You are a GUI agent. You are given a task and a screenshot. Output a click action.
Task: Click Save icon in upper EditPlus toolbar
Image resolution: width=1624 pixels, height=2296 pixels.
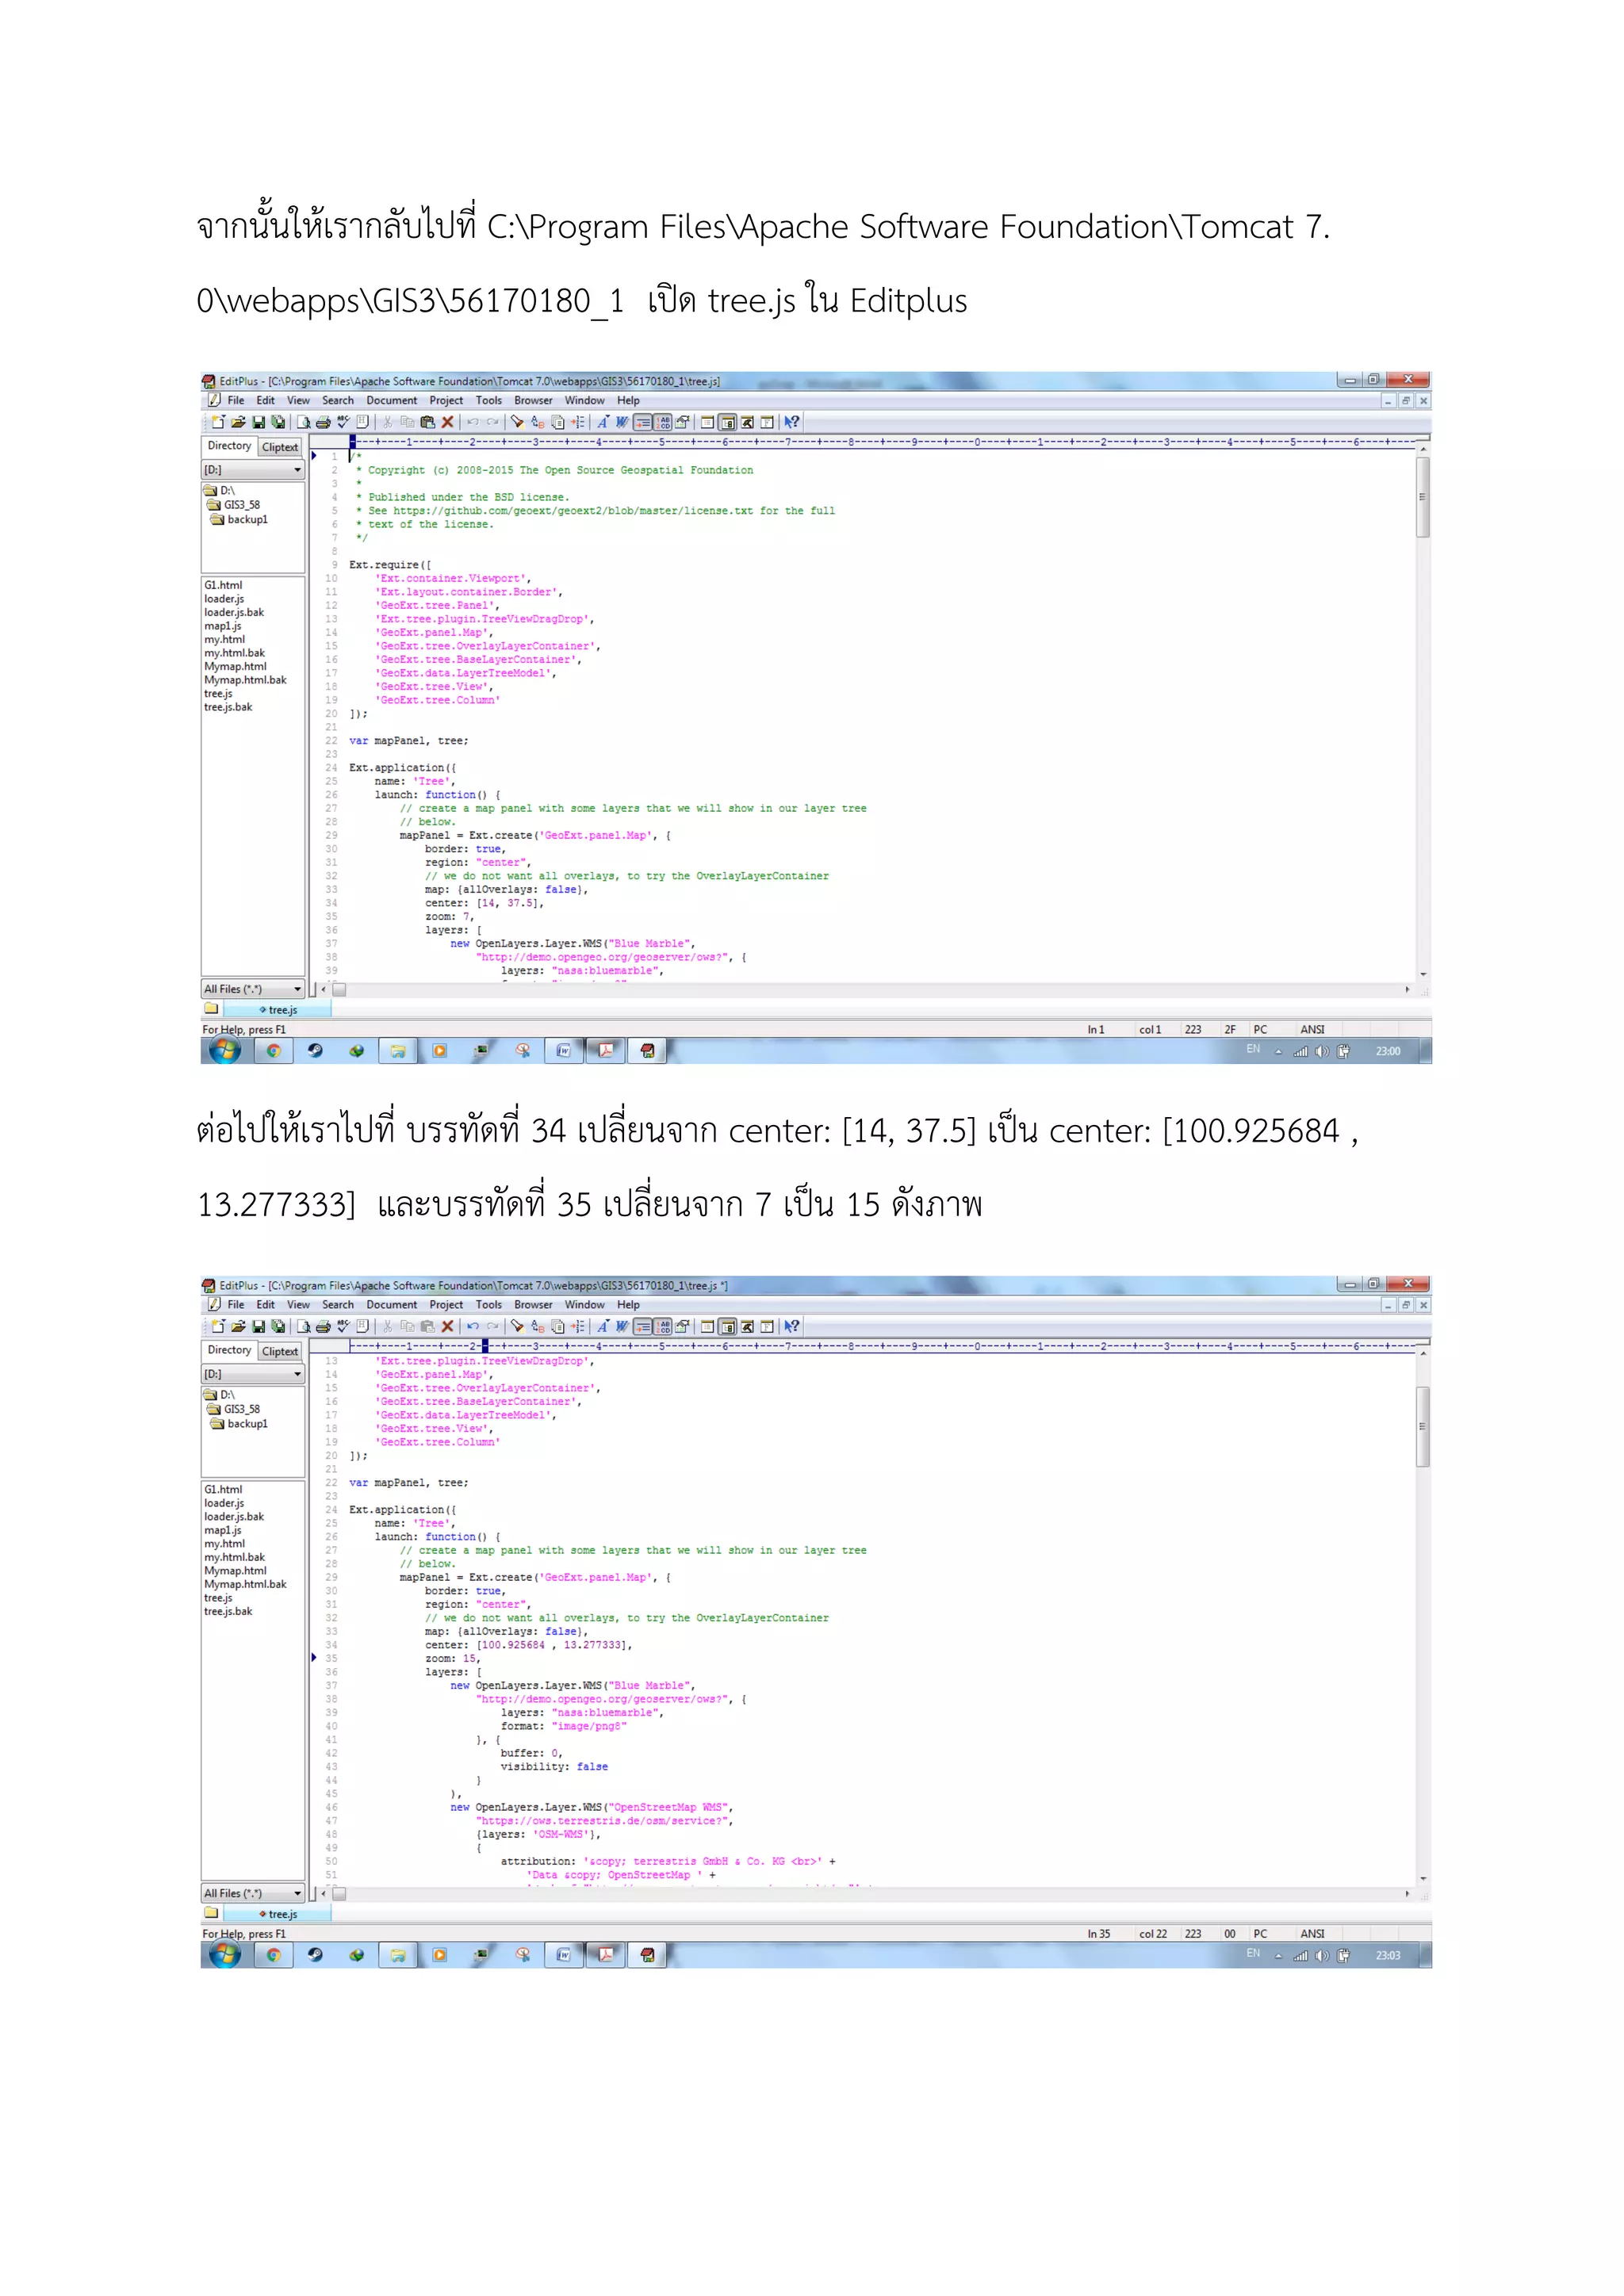pyautogui.click(x=259, y=422)
